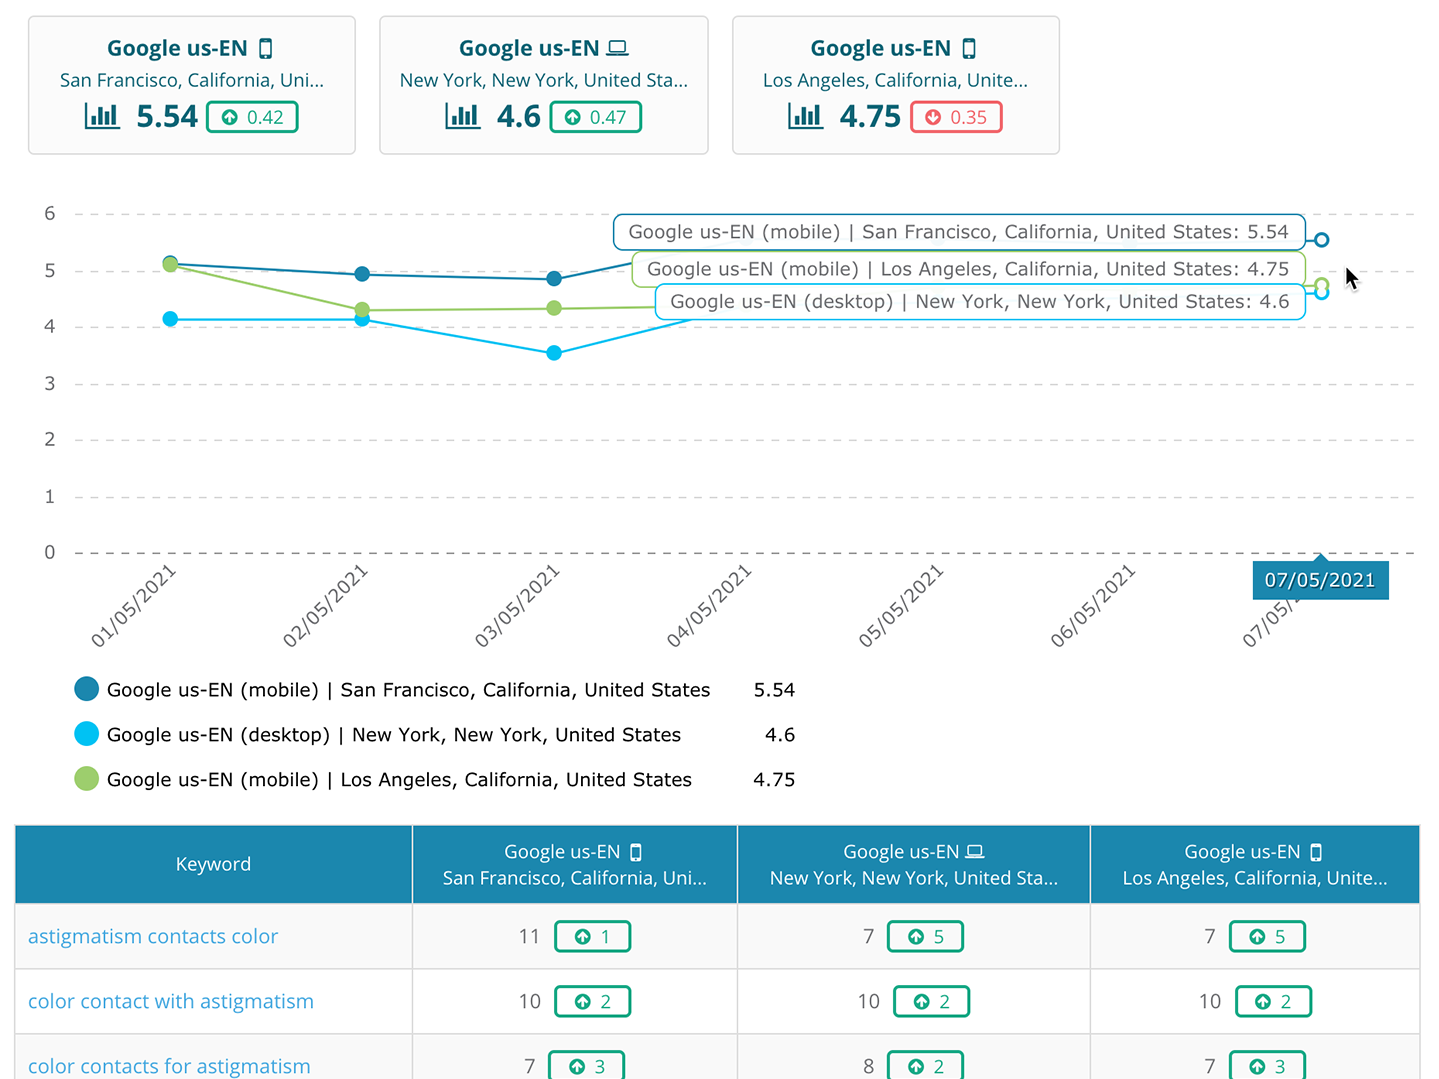Open 'color contacts for astigmatism' keyword link
The width and height of the screenshot is (1439, 1079).
(x=169, y=1066)
